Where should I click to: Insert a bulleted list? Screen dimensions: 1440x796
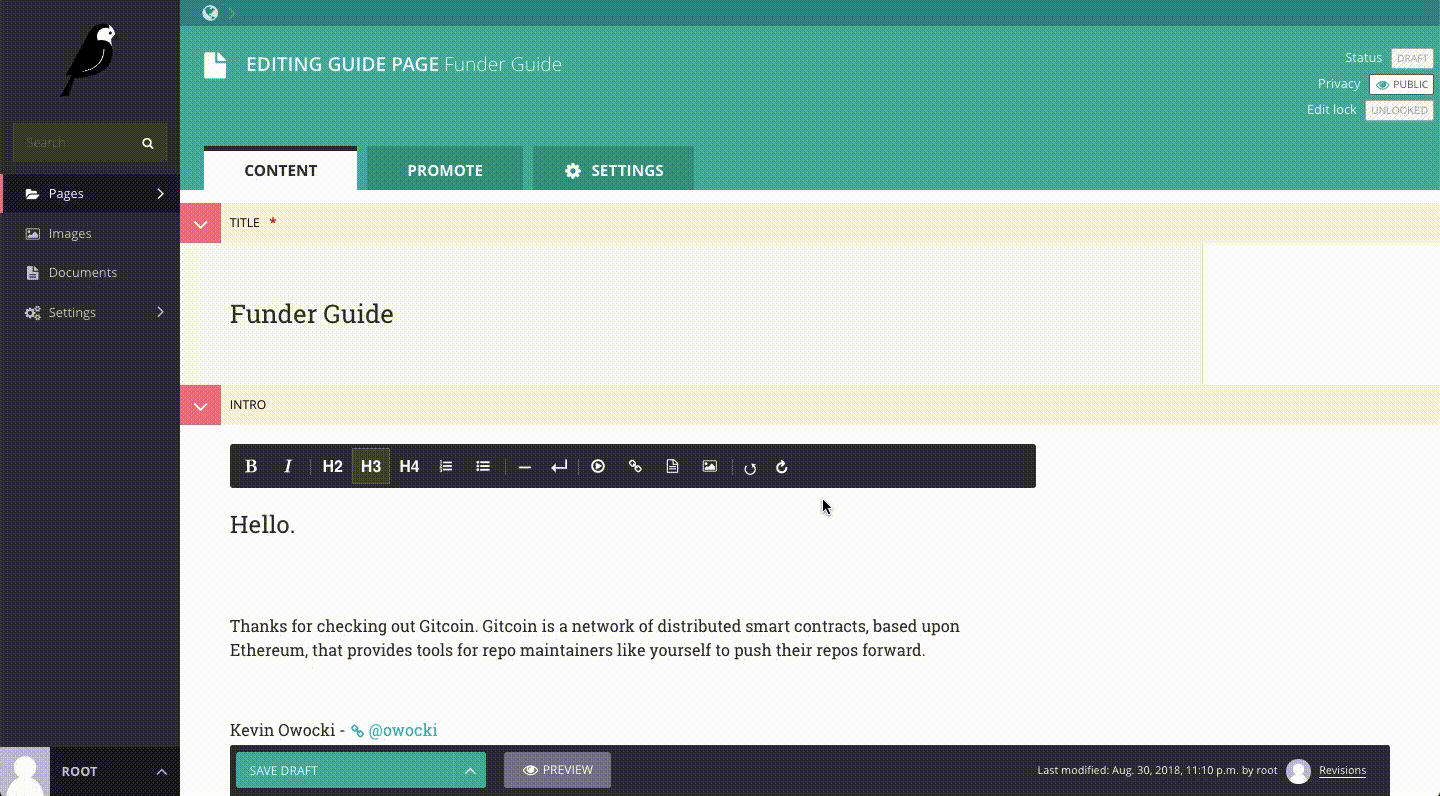483,466
